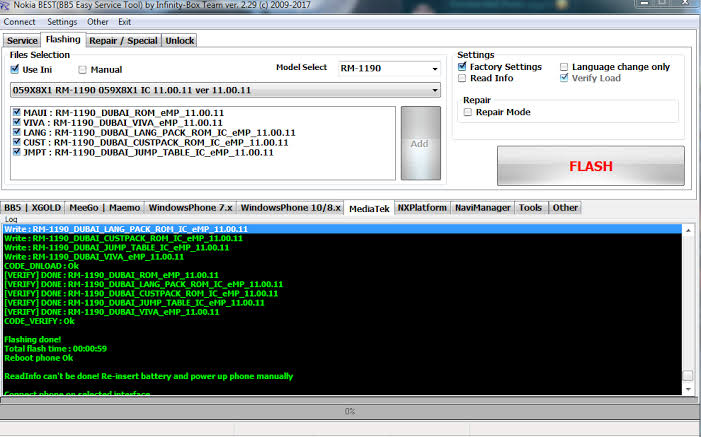
Task: Enable the Manual checkbox
Action: point(82,70)
